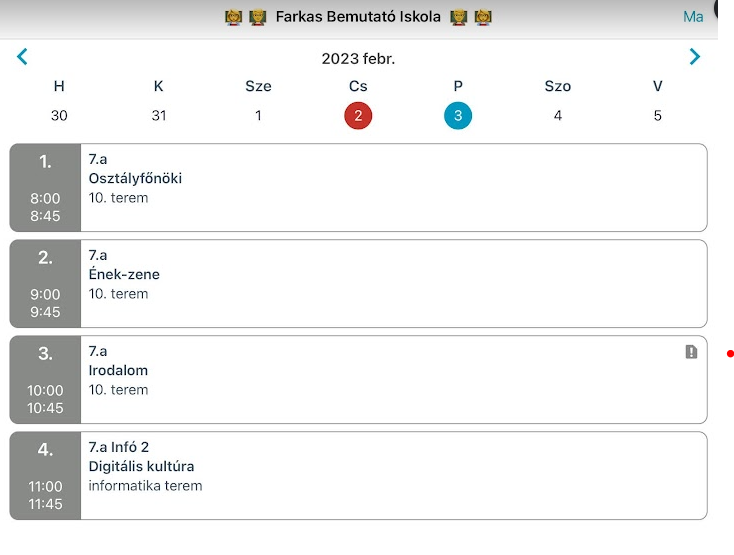
Task: Jump to today with Ma button
Action: click(x=693, y=17)
